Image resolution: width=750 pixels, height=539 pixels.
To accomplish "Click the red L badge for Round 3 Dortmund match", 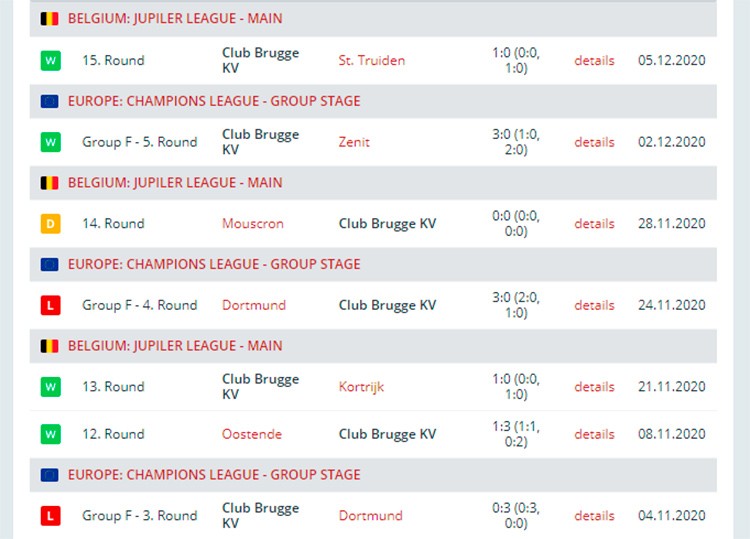I will click(51, 516).
